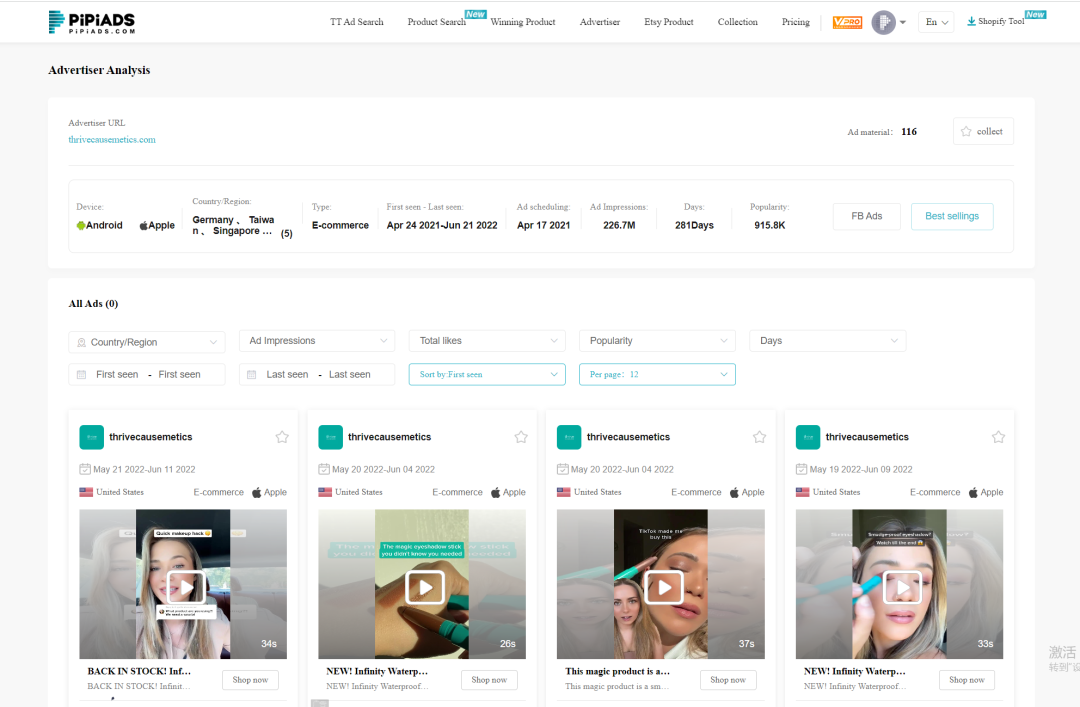This screenshot has height=707, width=1080.
Task: Open FB Ads button
Action: coord(866,216)
